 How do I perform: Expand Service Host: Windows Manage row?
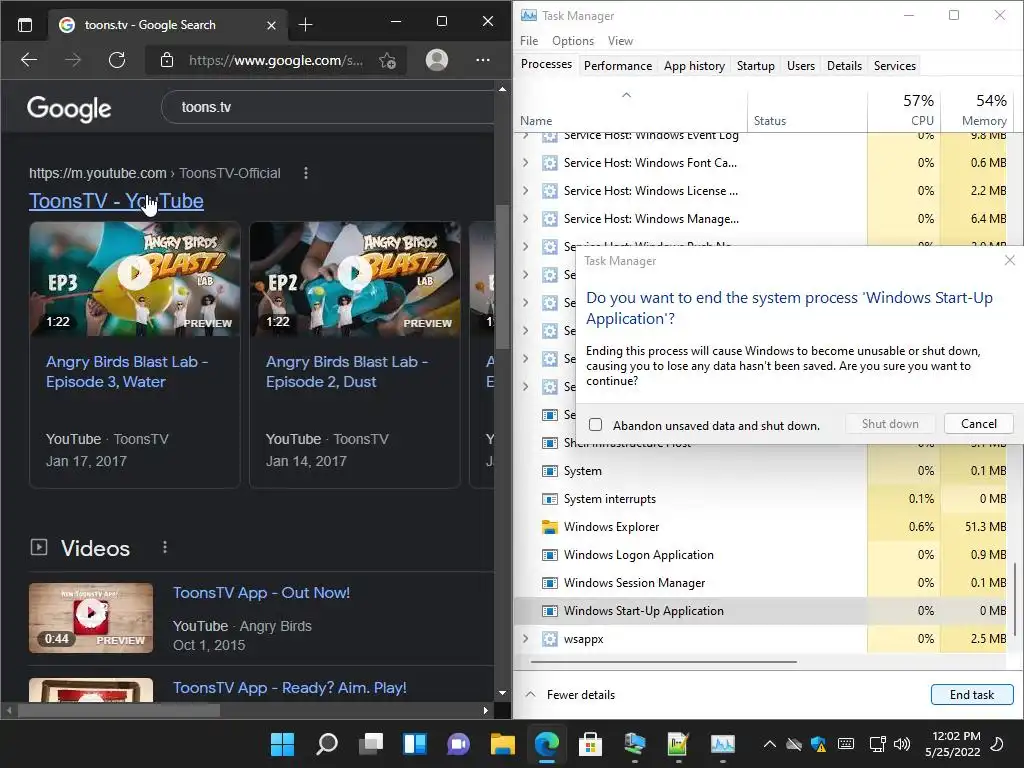point(526,219)
